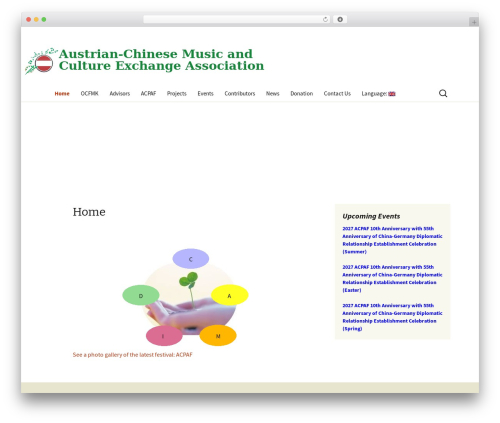
Task: Click the red close window button
Action: pos(29,19)
